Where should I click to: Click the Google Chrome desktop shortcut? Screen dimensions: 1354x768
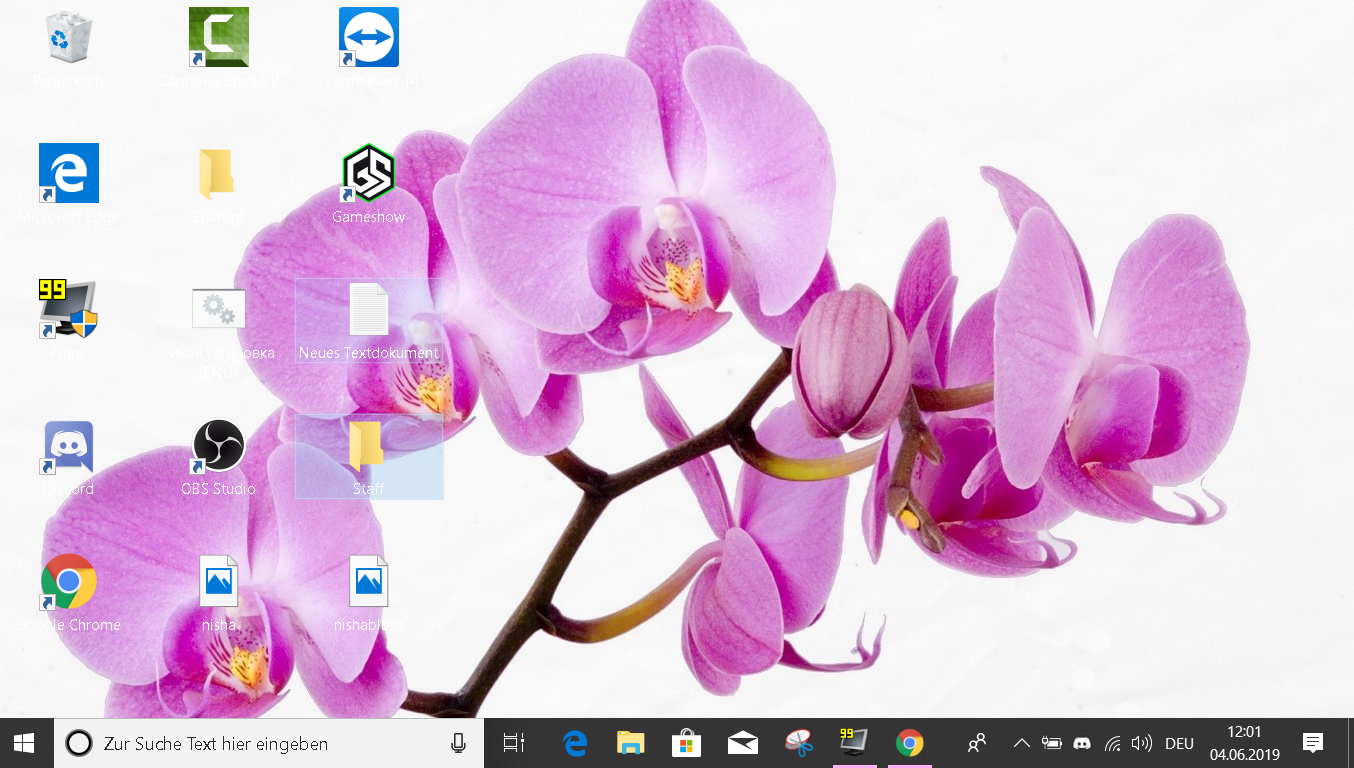click(x=68, y=583)
